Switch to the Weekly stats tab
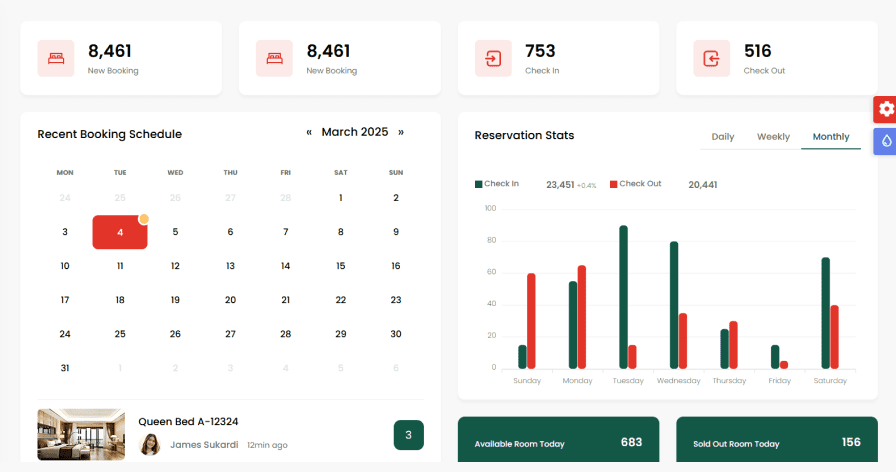The height and width of the screenshot is (472, 896). coord(773,137)
